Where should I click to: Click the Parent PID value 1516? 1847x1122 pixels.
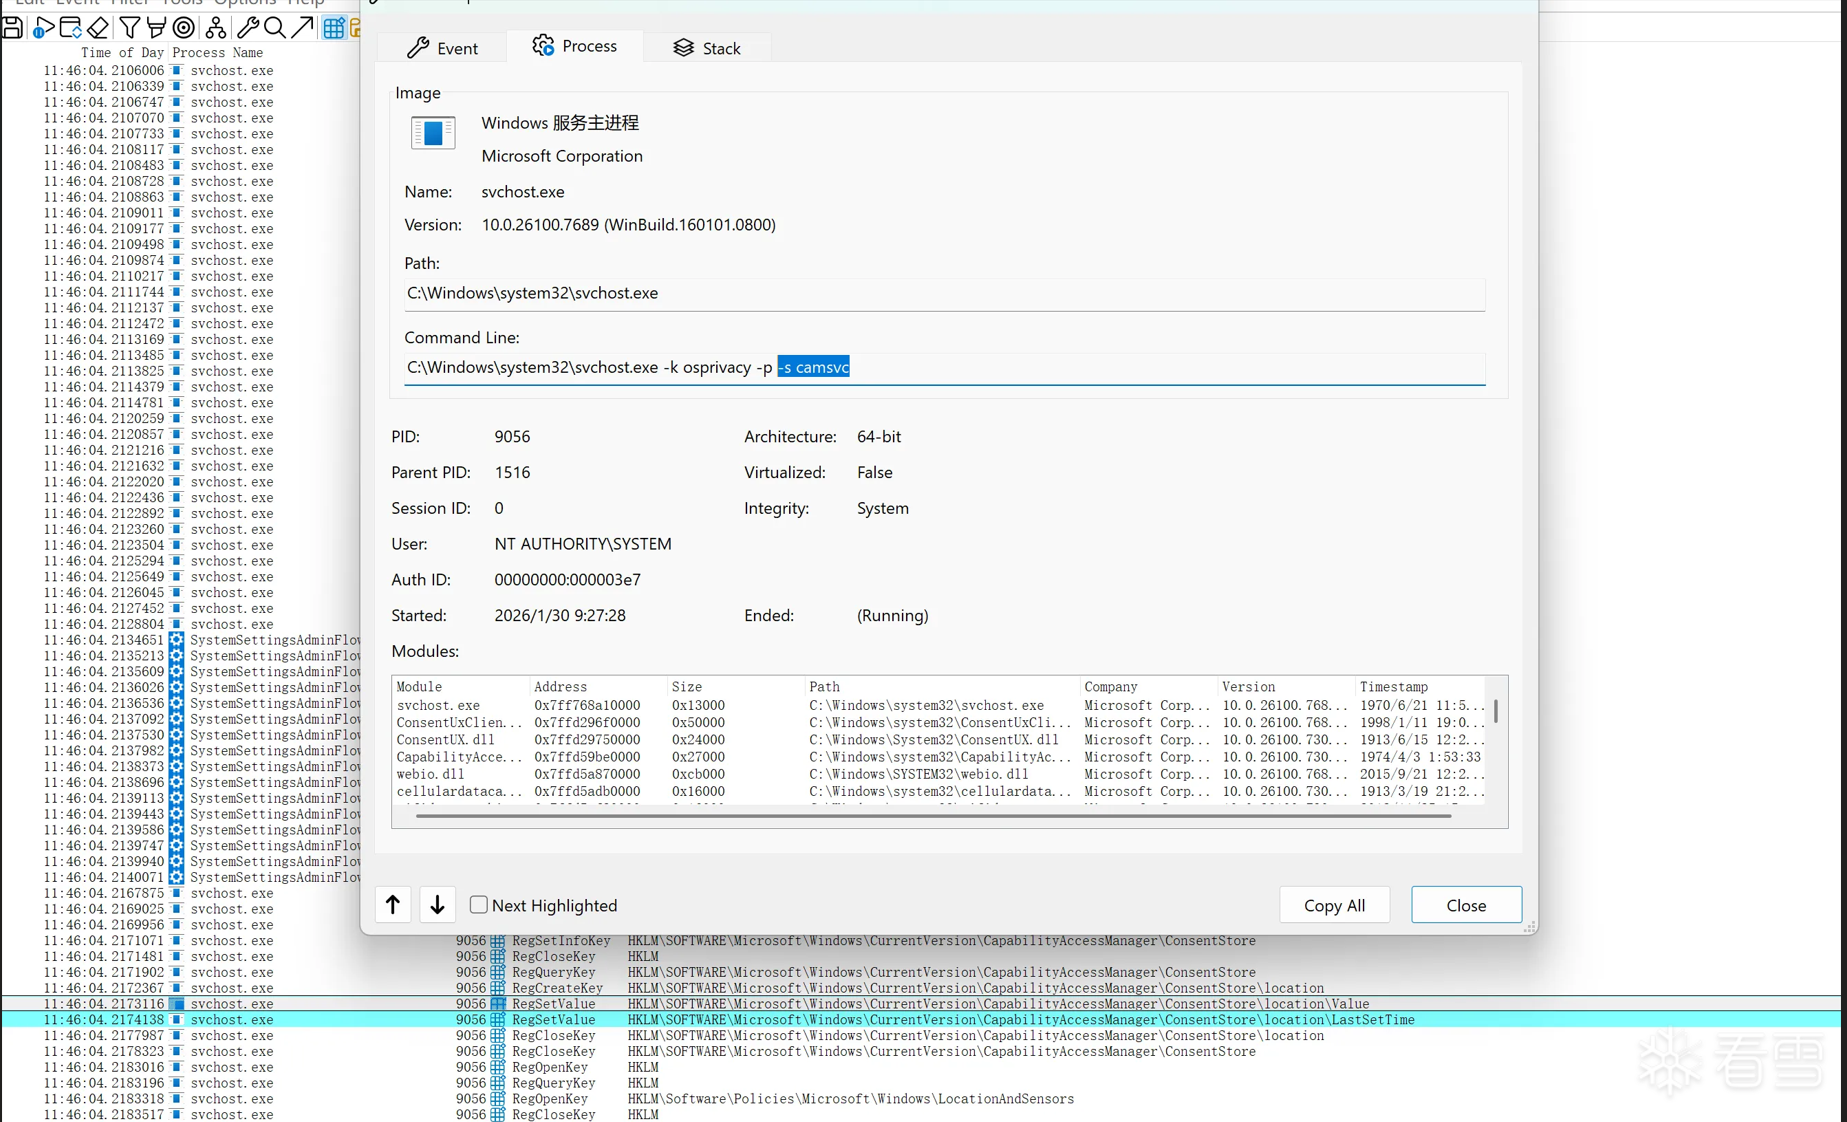point(512,473)
